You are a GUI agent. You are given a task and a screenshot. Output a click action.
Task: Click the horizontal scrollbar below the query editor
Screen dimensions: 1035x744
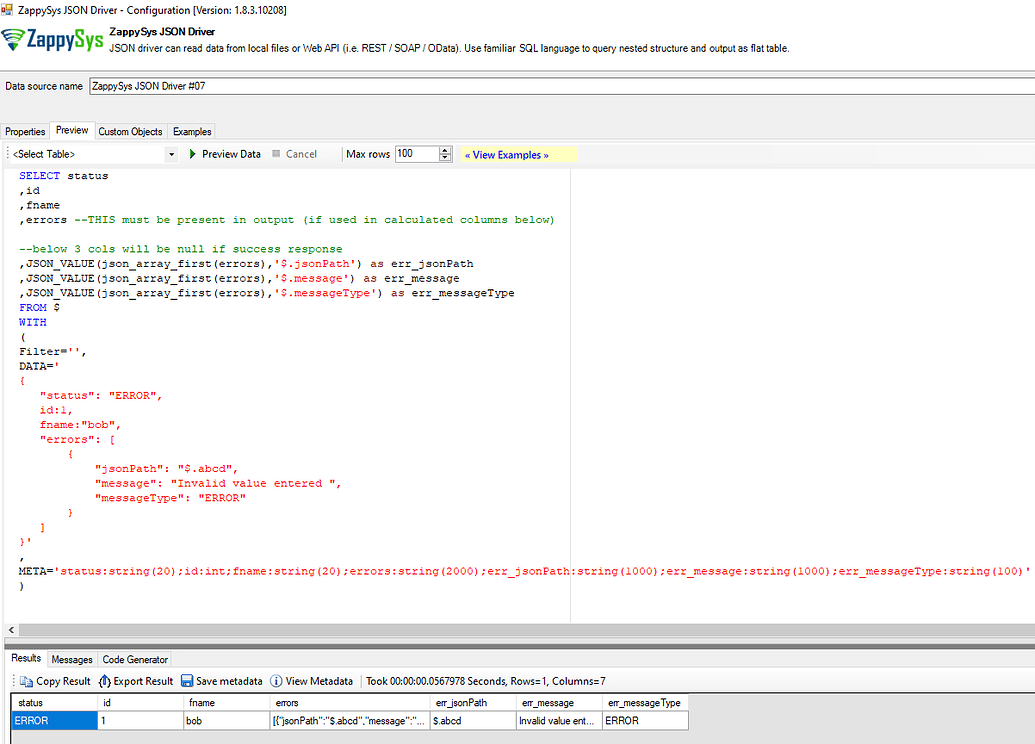coord(300,629)
